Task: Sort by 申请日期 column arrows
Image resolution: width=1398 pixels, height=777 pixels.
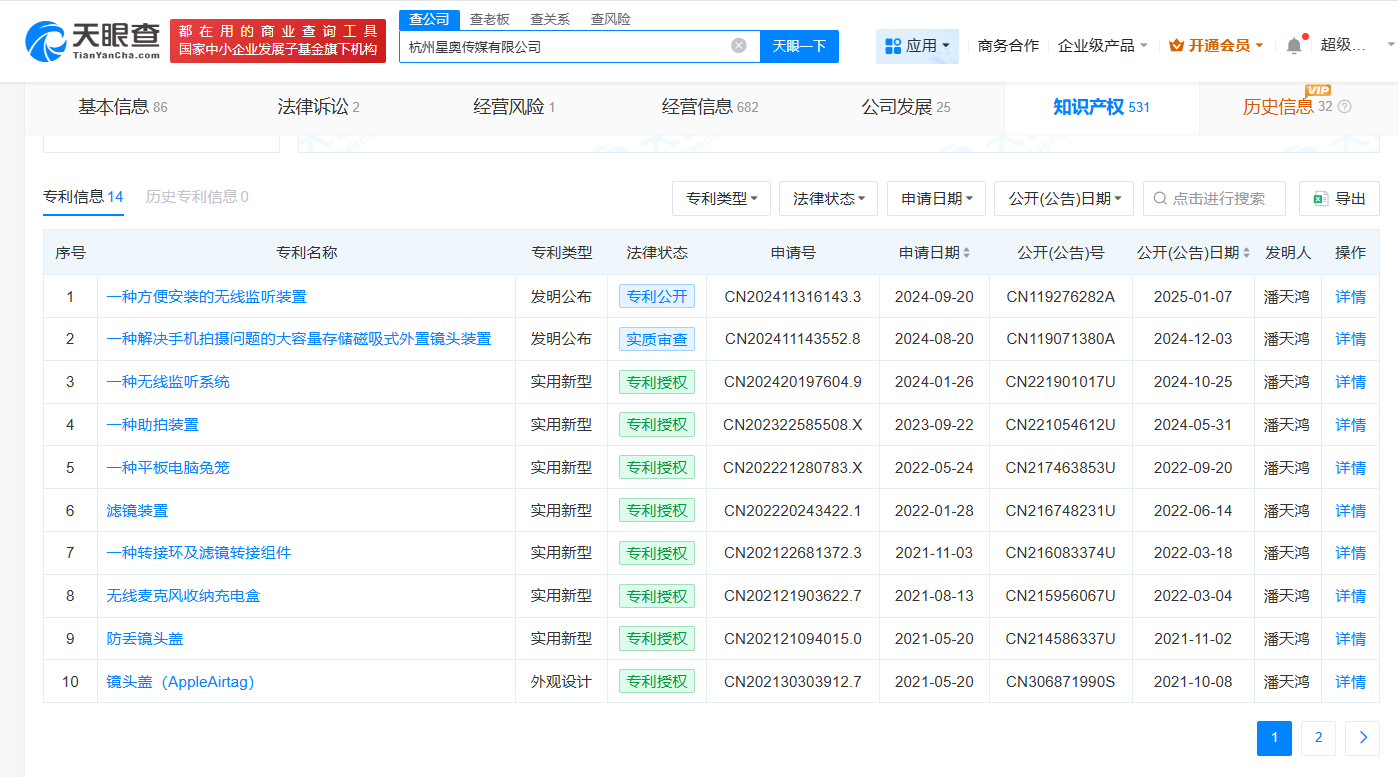Action: tap(966, 253)
